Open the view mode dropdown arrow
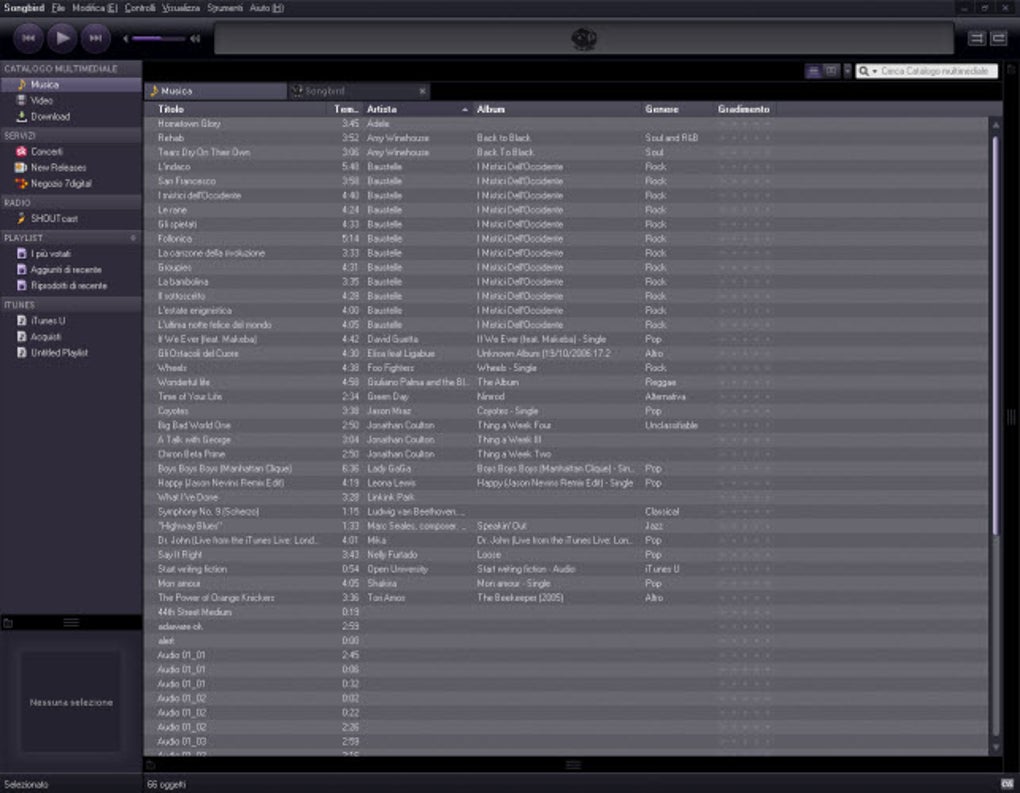Screen dimensions: 1020x793 (847, 71)
